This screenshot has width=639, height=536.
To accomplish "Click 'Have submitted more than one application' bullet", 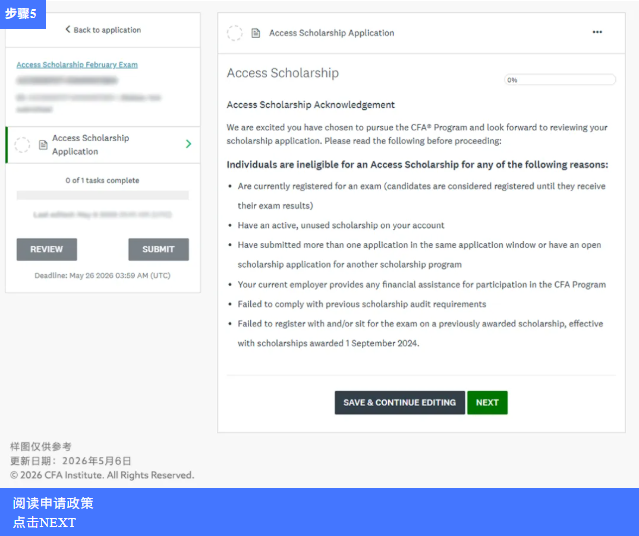I will [x=419, y=255].
